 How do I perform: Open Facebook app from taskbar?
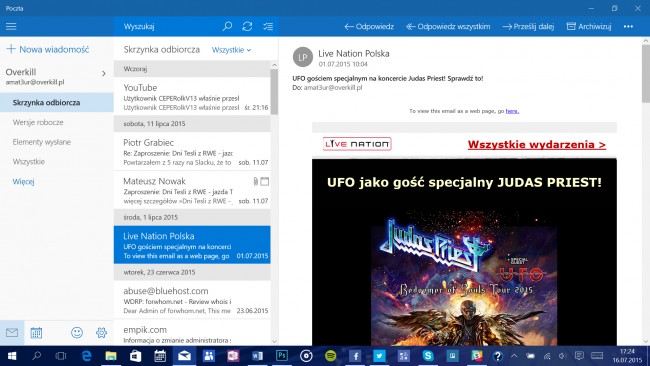[355, 356]
